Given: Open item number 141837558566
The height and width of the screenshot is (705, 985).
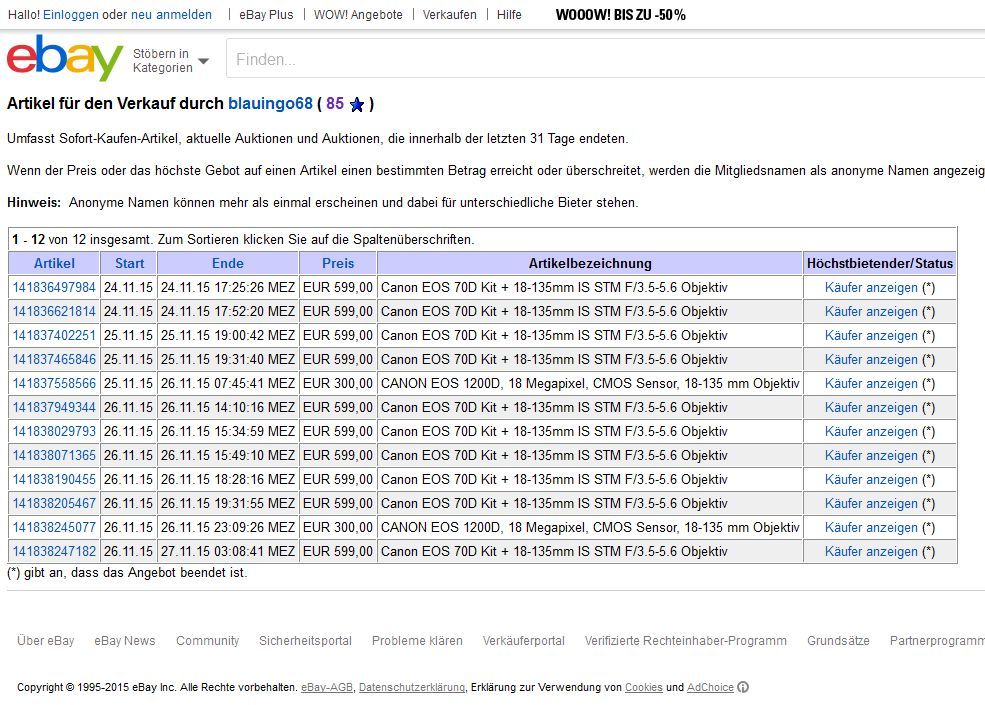Looking at the screenshot, I should pyautogui.click(x=54, y=383).
